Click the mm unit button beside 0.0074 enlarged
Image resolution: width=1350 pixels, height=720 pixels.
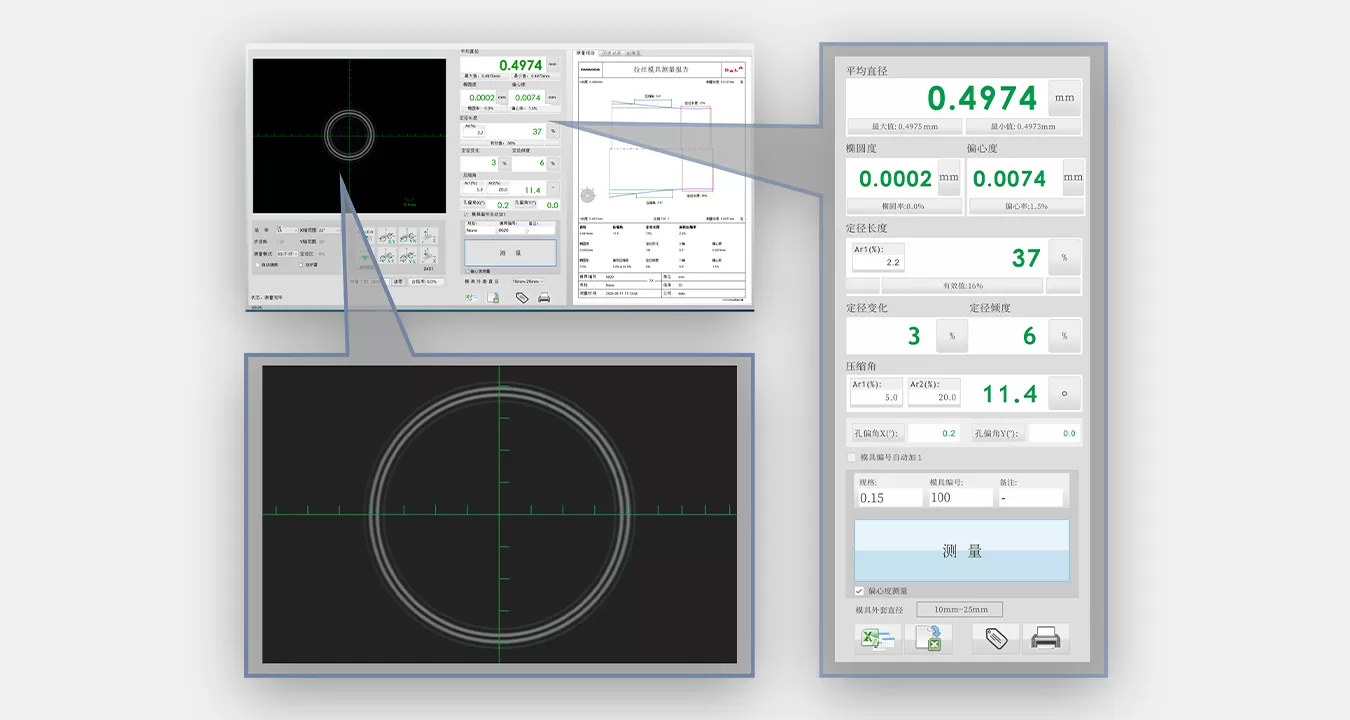point(1072,178)
